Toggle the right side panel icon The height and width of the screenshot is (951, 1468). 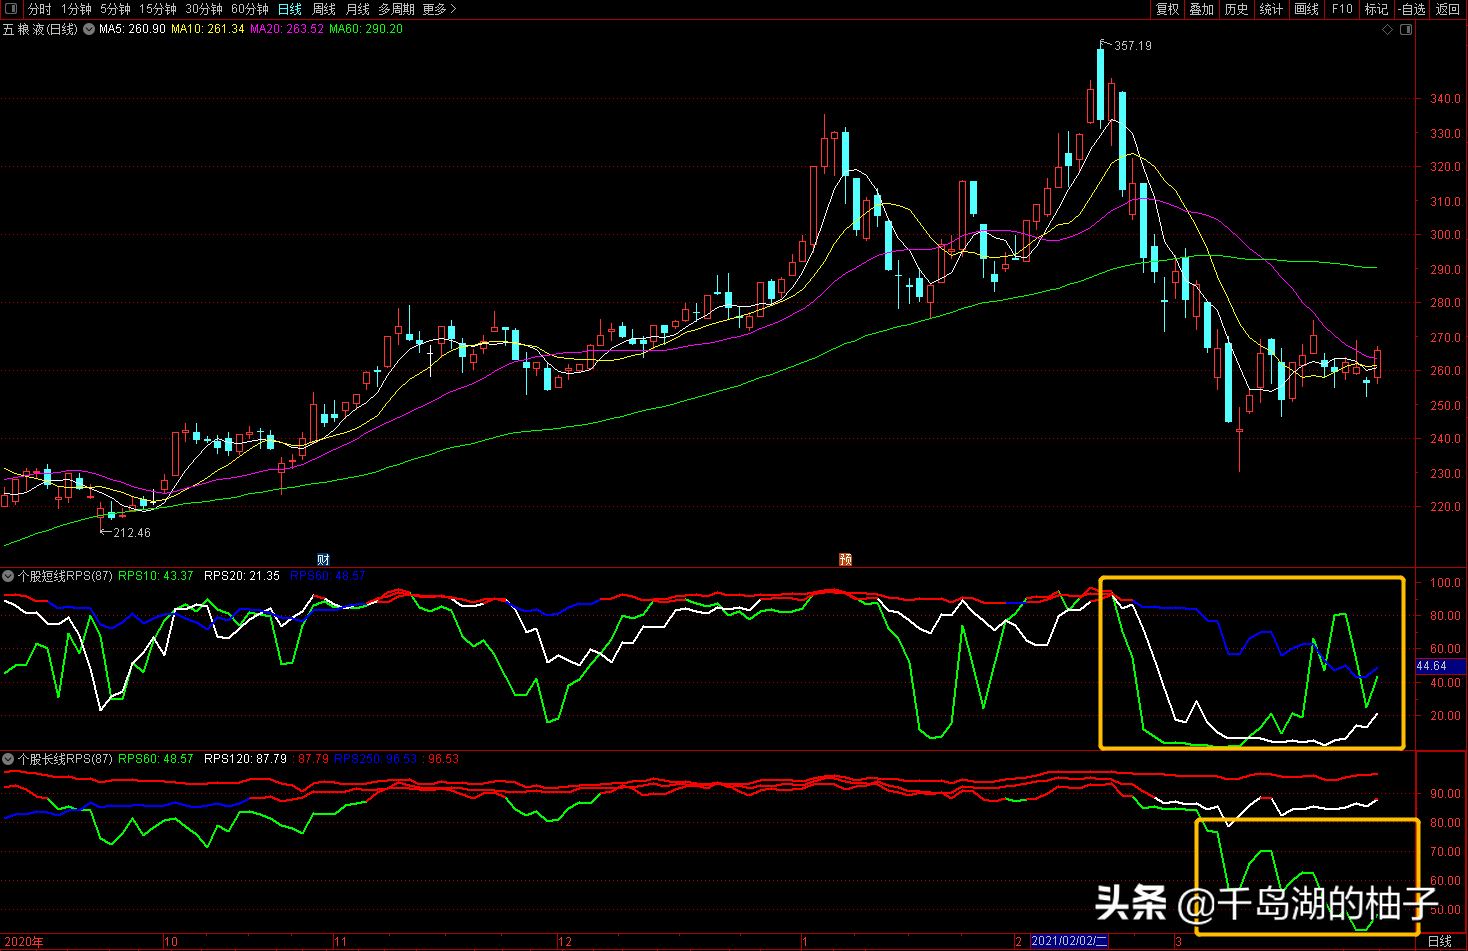click(x=1406, y=30)
